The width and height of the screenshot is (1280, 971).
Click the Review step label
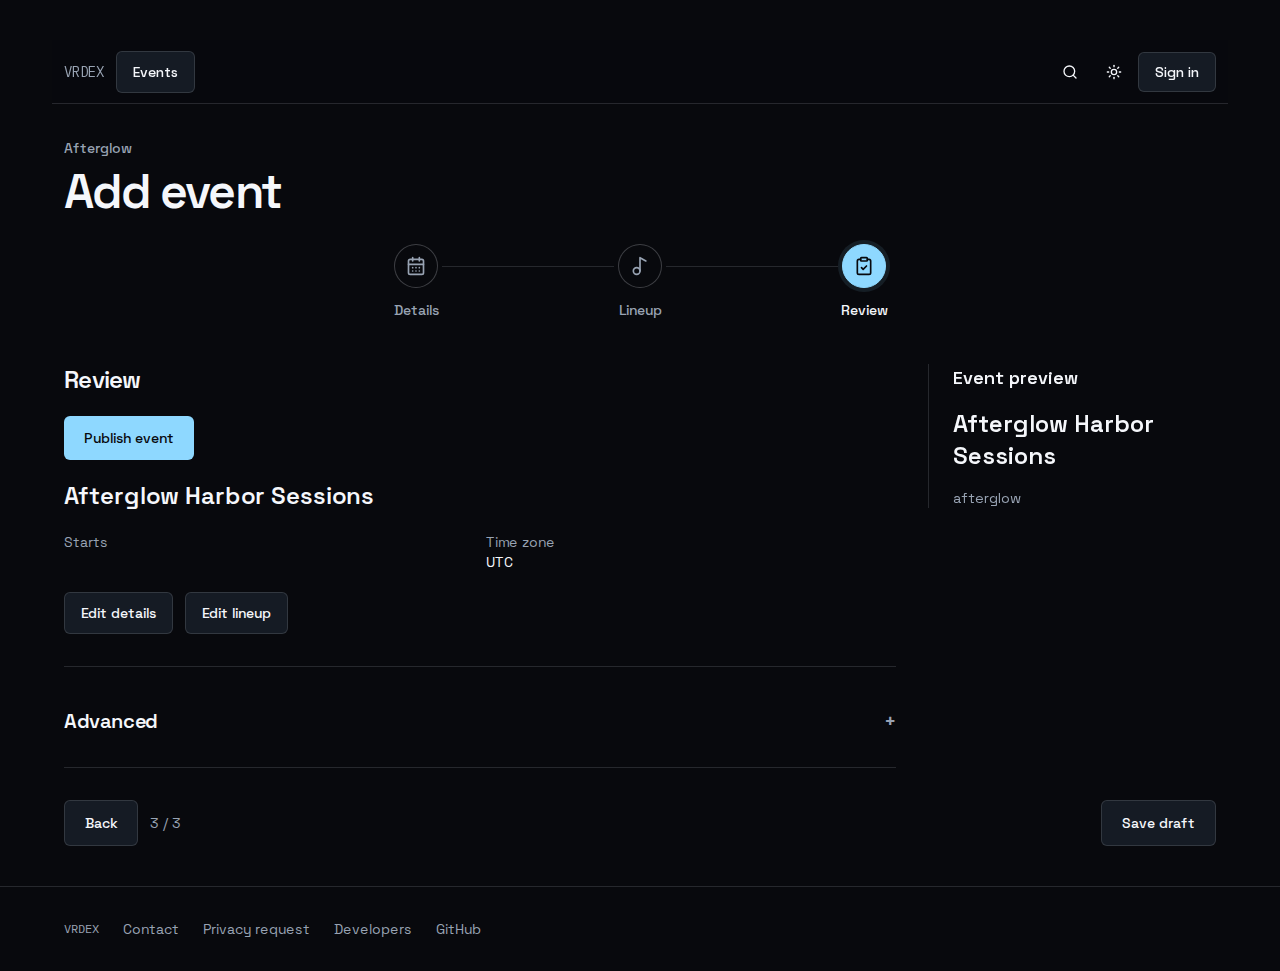tap(864, 310)
